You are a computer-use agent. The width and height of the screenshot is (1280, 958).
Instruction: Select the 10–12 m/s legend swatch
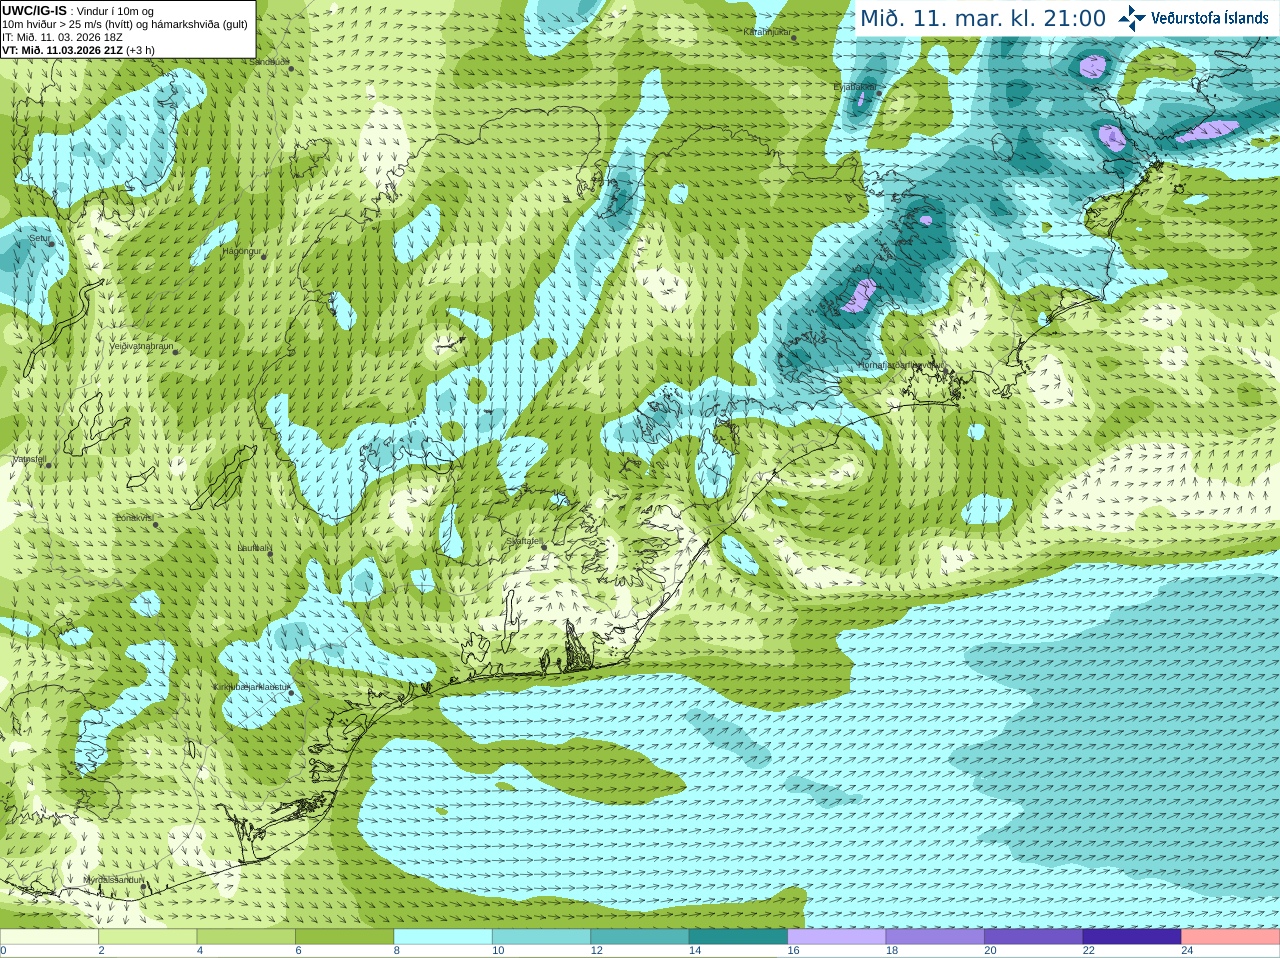[541, 937]
